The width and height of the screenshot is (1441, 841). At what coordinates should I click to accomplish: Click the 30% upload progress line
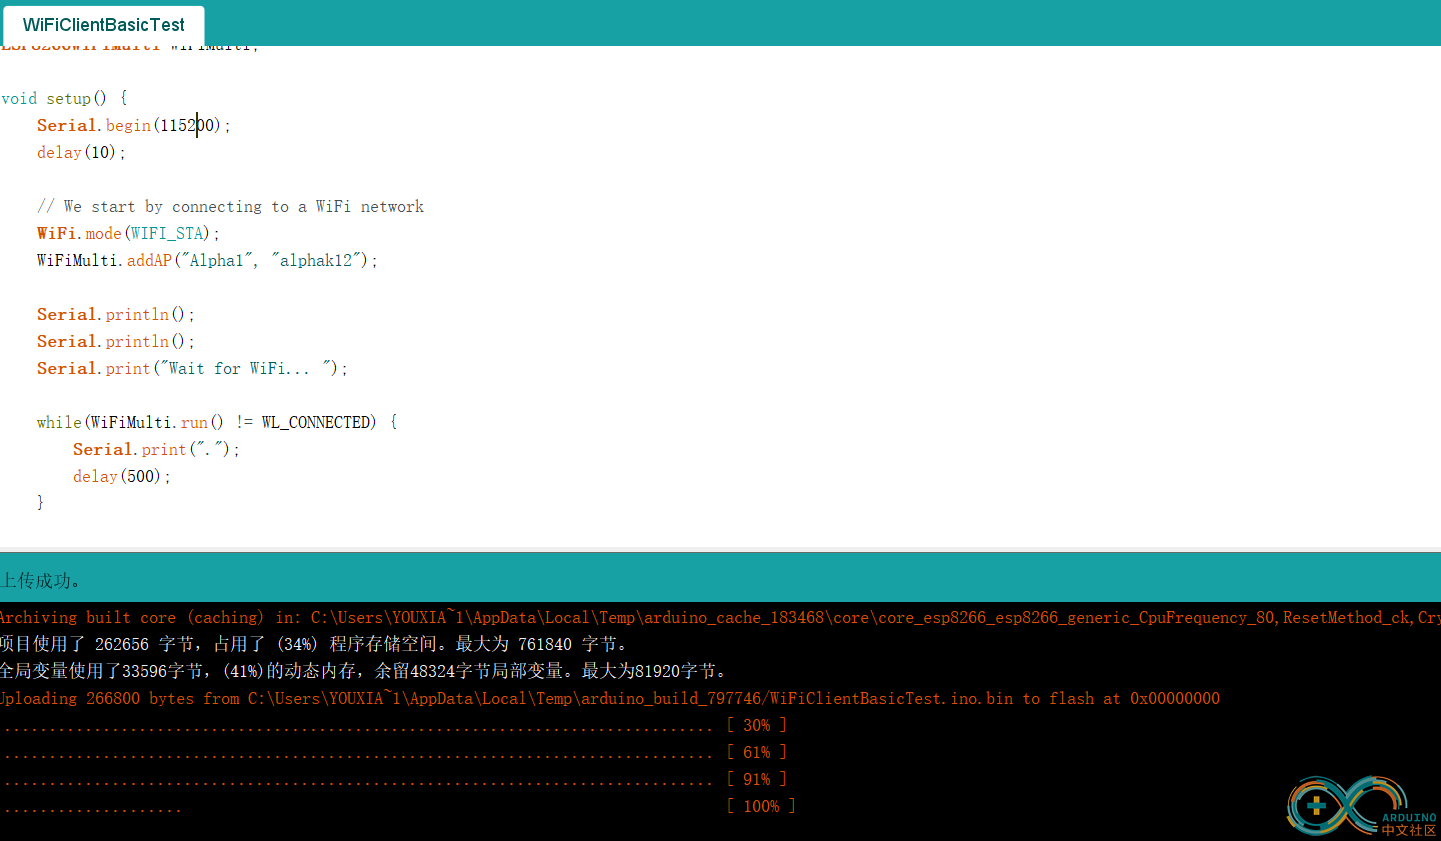tap(395, 725)
